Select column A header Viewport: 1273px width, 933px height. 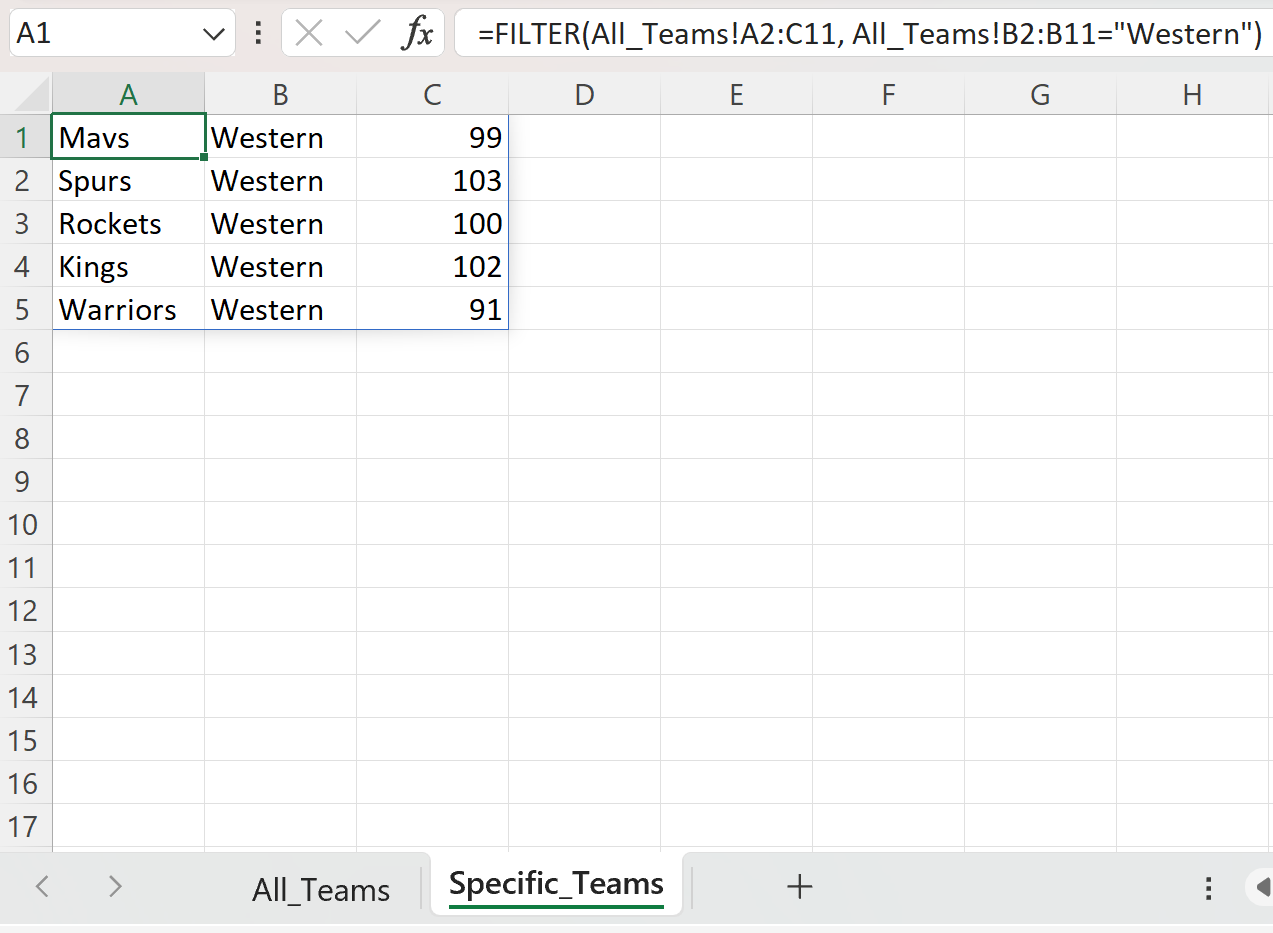pyautogui.click(x=128, y=95)
